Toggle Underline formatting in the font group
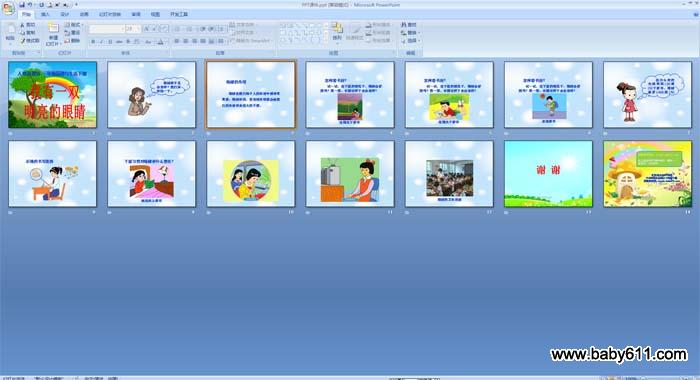700x380 pixels. 110,42
